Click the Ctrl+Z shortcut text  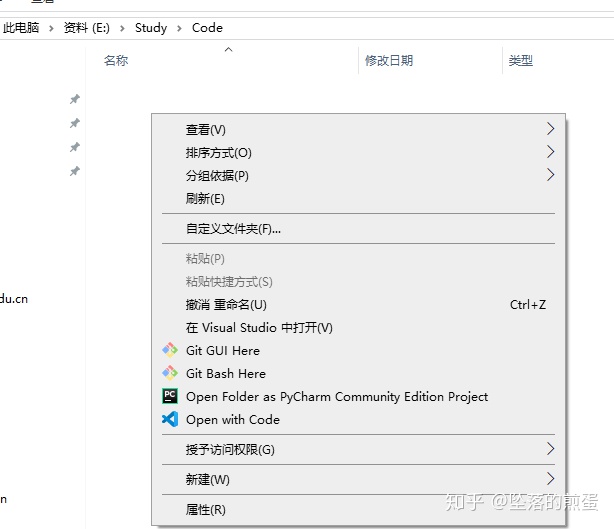(528, 305)
